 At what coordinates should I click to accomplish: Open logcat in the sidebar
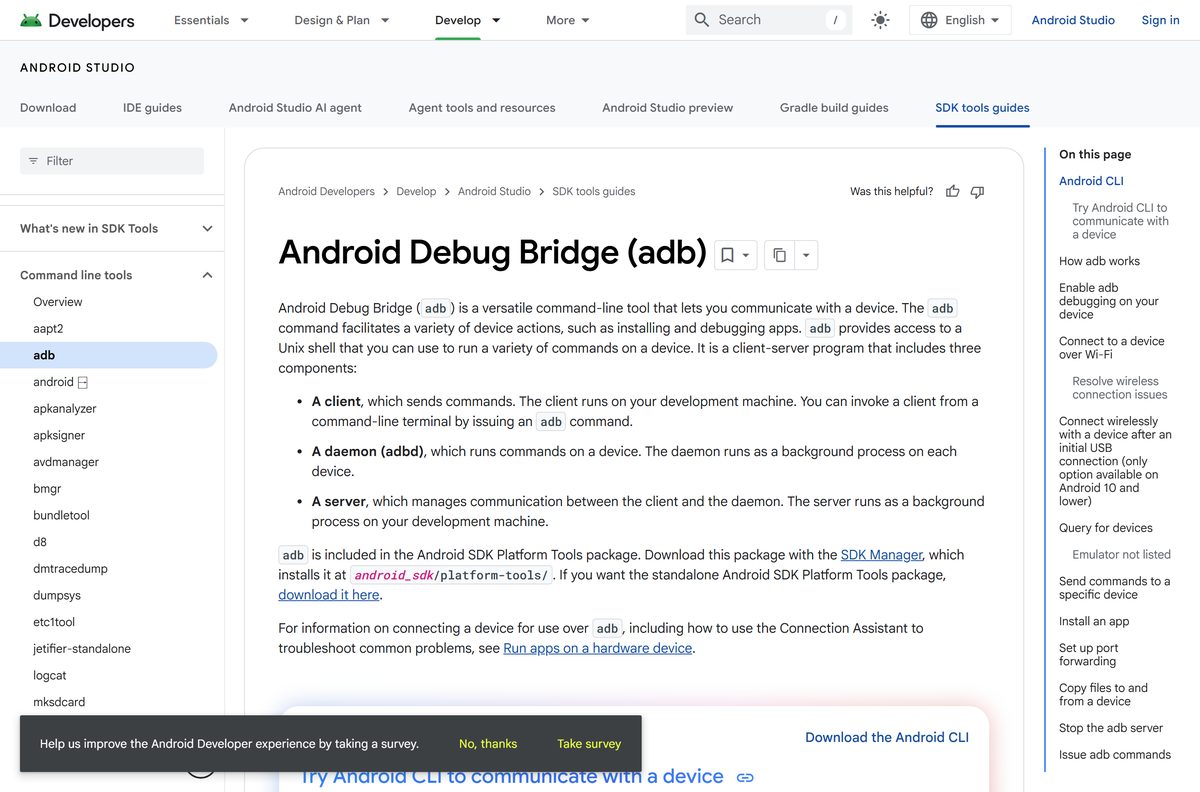(50, 675)
